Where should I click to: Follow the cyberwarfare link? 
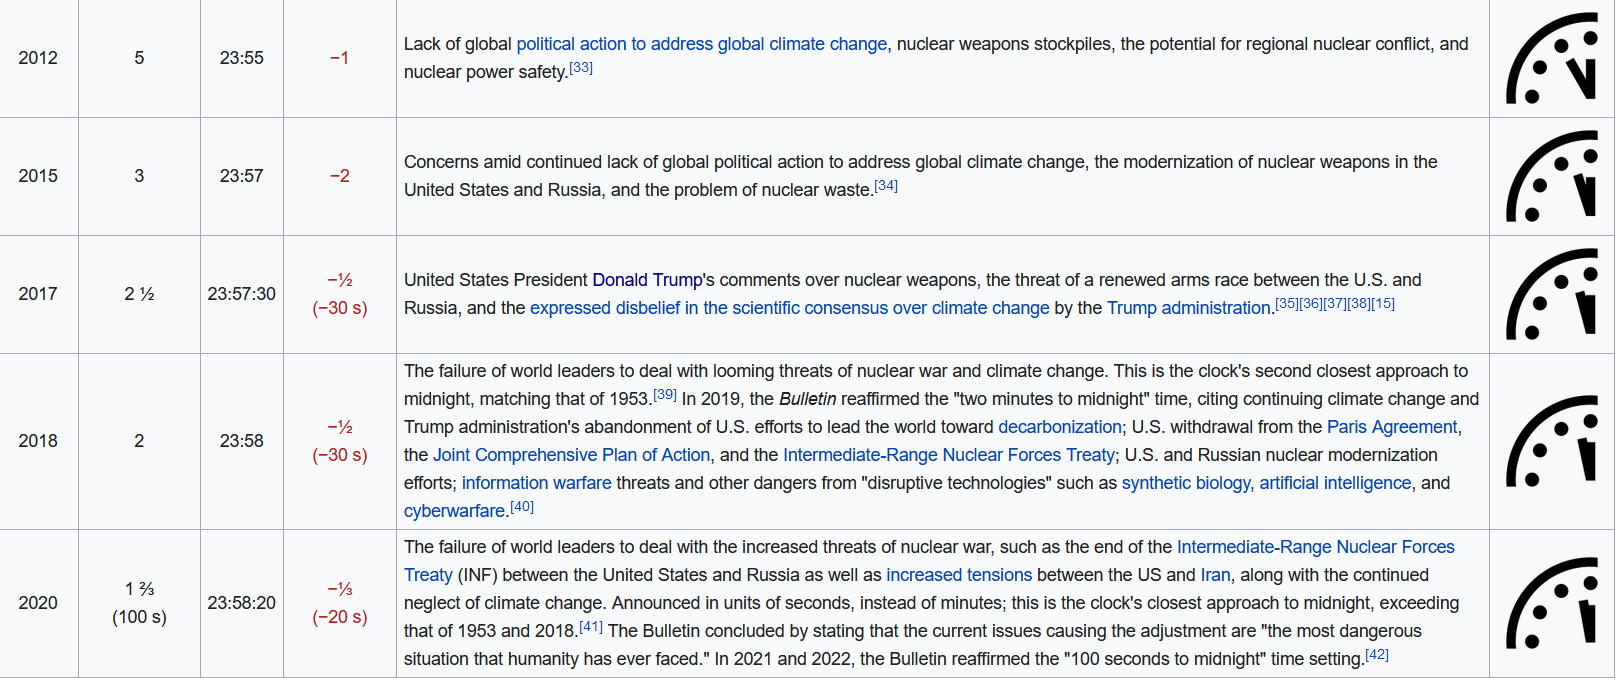[x=455, y=511]
